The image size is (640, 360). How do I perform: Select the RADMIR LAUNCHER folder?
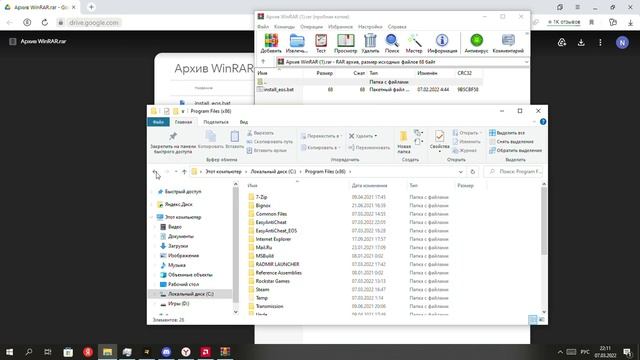click(x=277, y=264)
